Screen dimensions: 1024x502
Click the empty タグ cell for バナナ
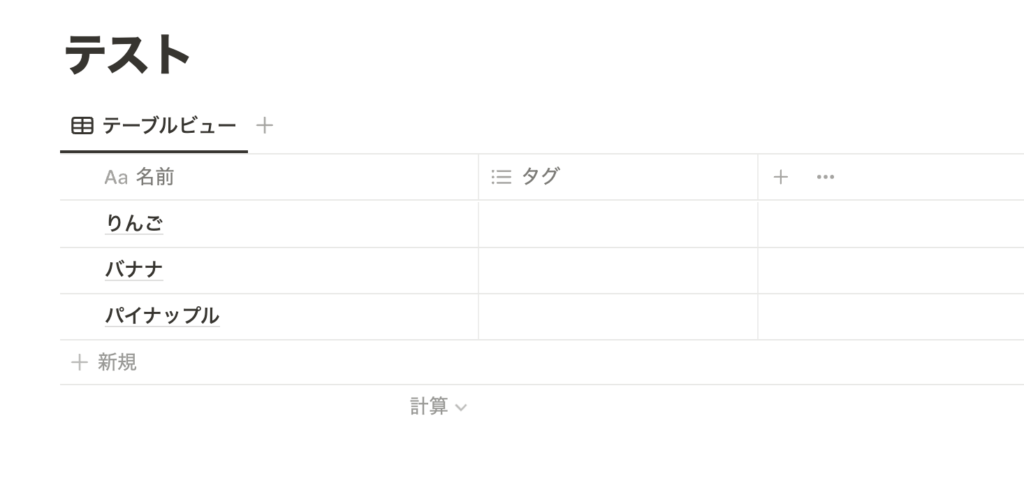coord(618,270)
